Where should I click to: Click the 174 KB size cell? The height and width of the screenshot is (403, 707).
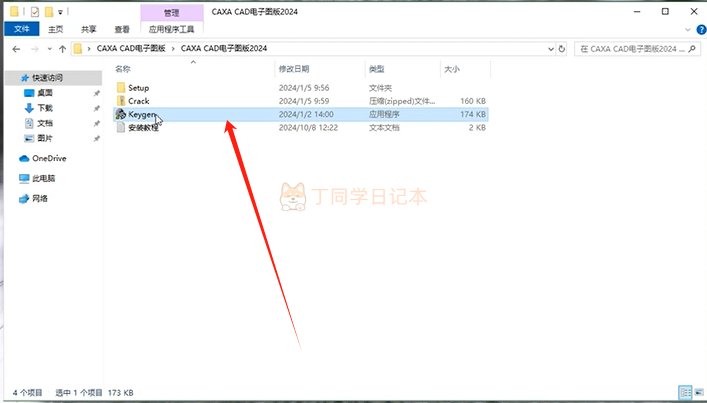pyautogui.click(x=473, y=114)
